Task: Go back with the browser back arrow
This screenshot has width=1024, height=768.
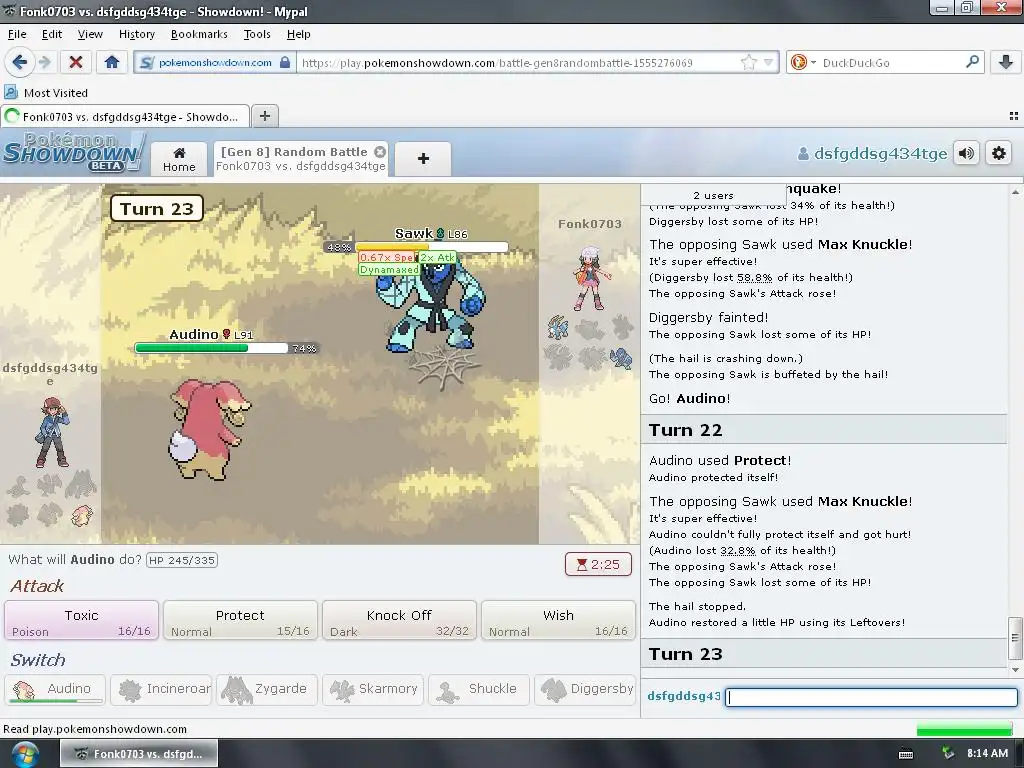Action: (x=19, y=62)
